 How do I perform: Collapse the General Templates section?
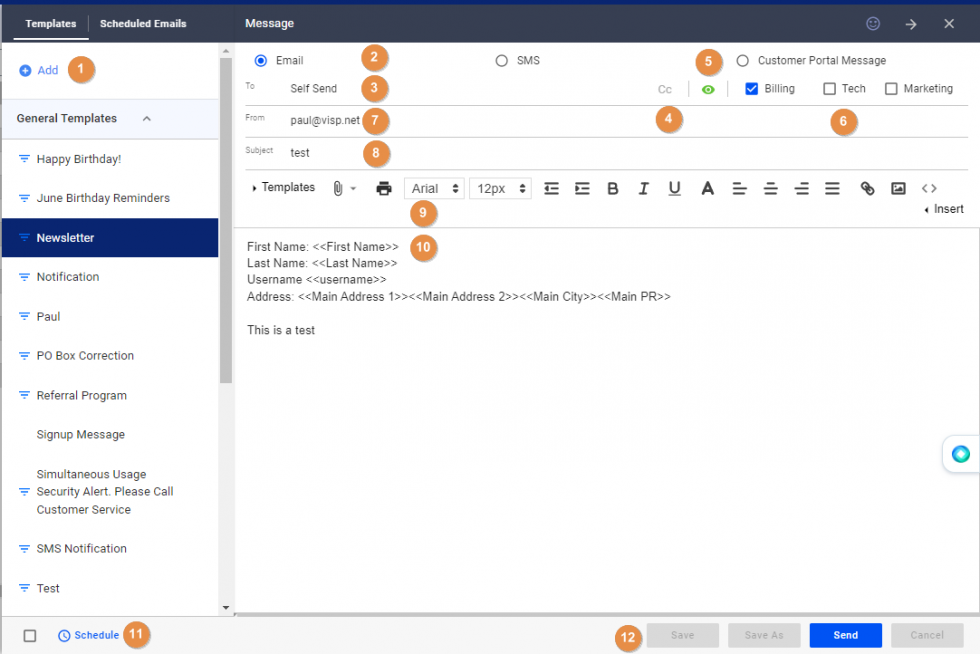tap(146, 118)
